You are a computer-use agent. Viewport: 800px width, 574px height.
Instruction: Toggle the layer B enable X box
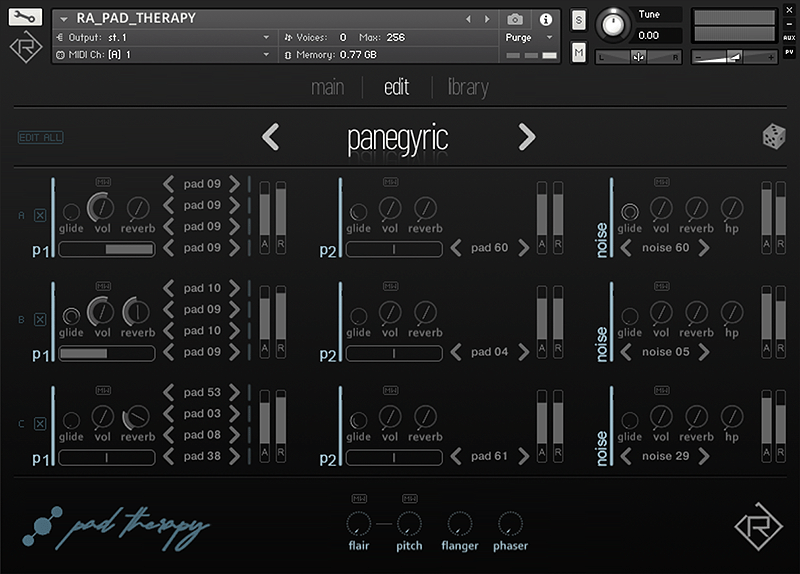(x=40, y=320)
